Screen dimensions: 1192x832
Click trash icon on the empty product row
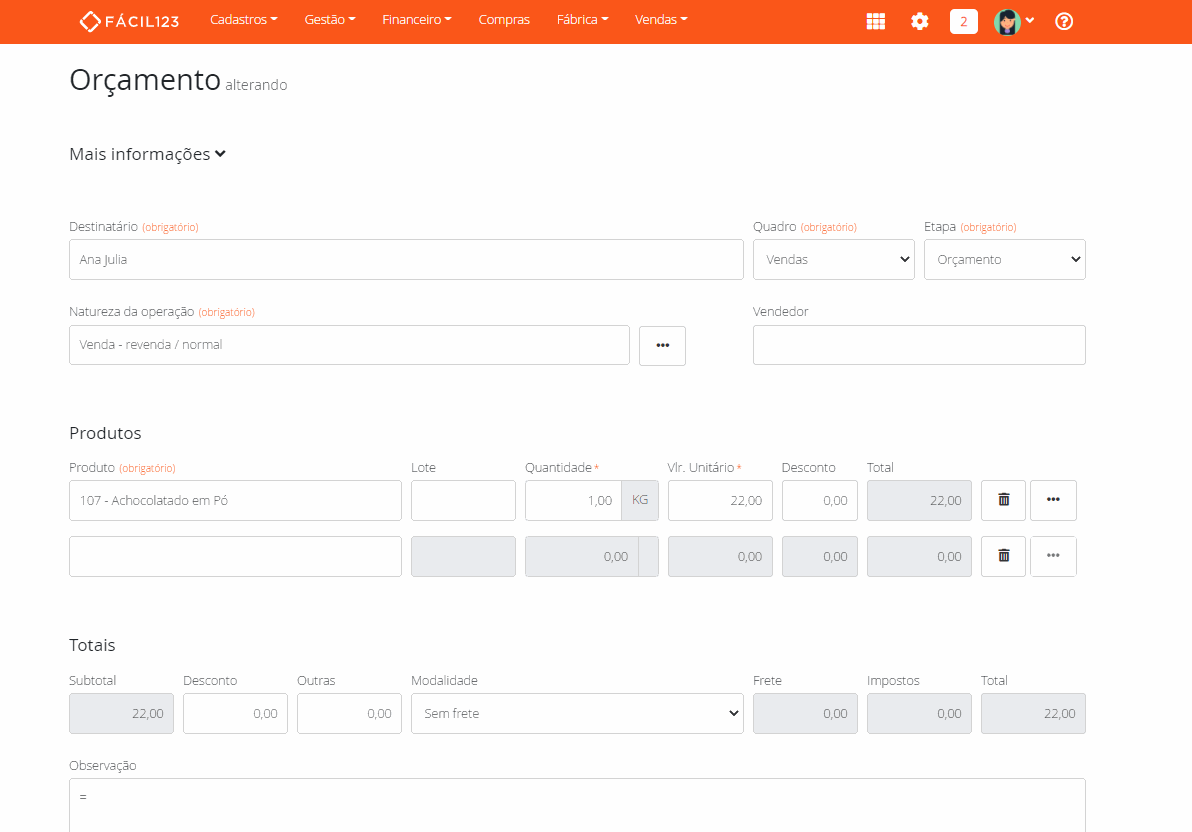(1003, 556)
